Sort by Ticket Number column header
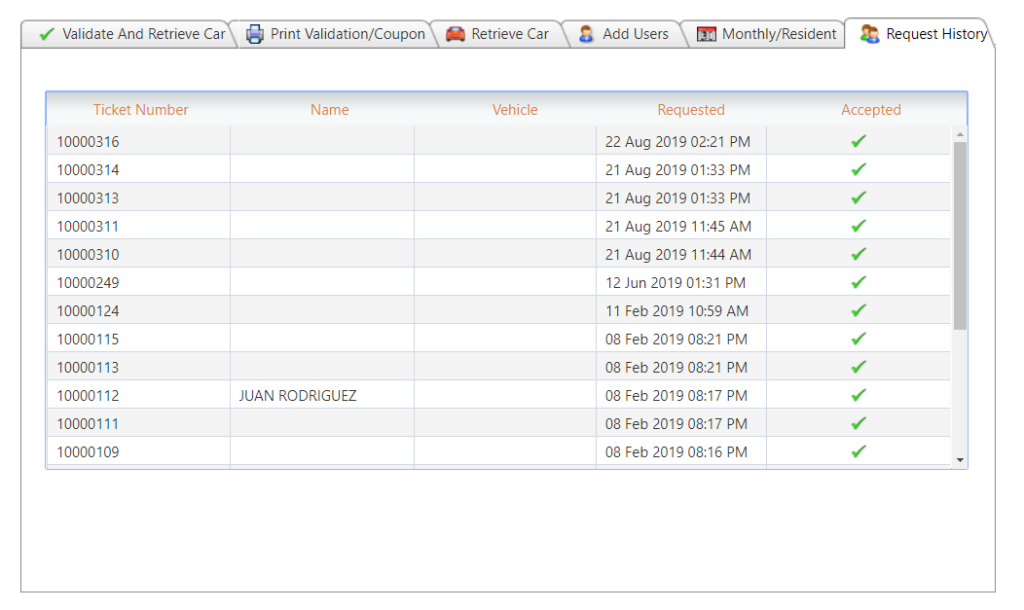Screen dimensions: 1024x610 pyautogui.click(x=141, y=110)
